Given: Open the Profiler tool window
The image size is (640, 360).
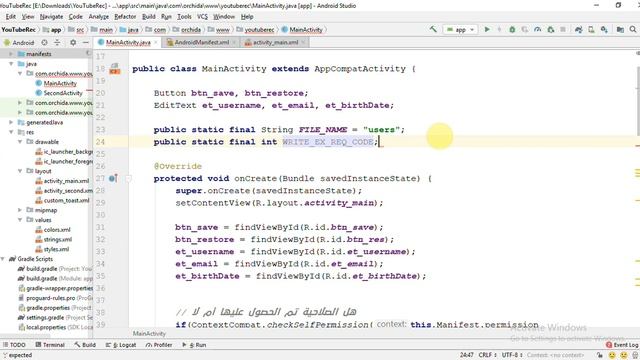Looking at the screenshot, I should (x=159, y=345).
